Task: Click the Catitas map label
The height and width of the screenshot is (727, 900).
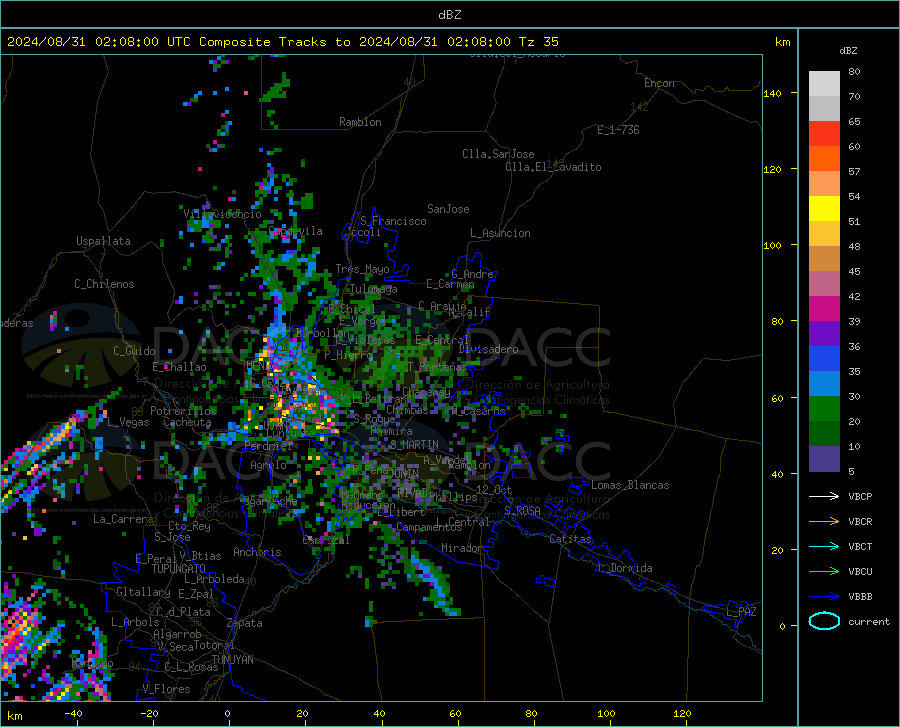Action: point(570,539)
